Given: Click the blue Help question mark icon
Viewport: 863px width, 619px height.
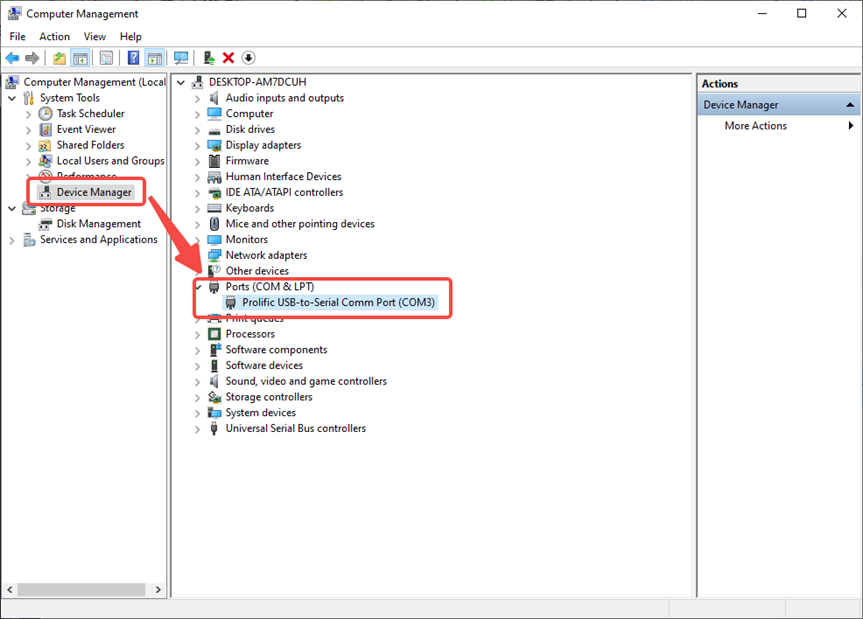Looking at the screenshot, I should pyautogui.click(x=133, y=58).
